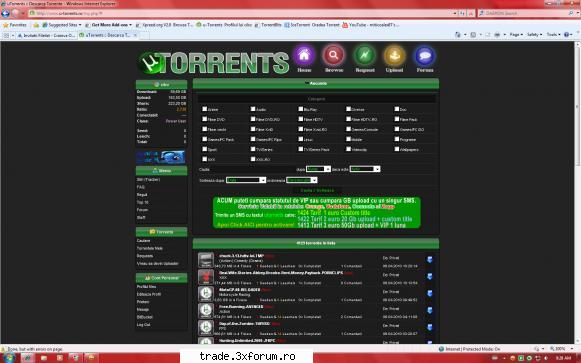581x363 pixels.
Task: Click the Requests sidebar link
Action: (x=145, y=256)
